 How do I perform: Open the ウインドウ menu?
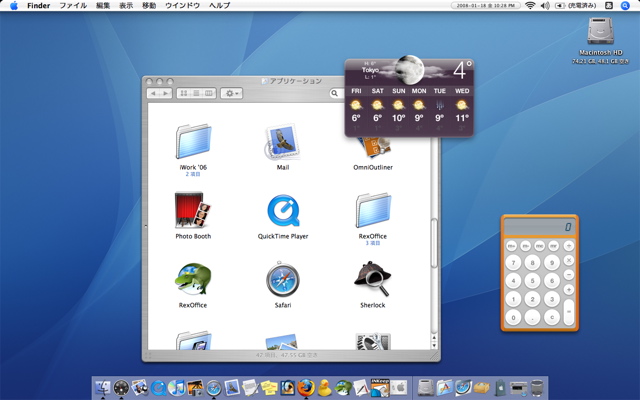point(182,5)
